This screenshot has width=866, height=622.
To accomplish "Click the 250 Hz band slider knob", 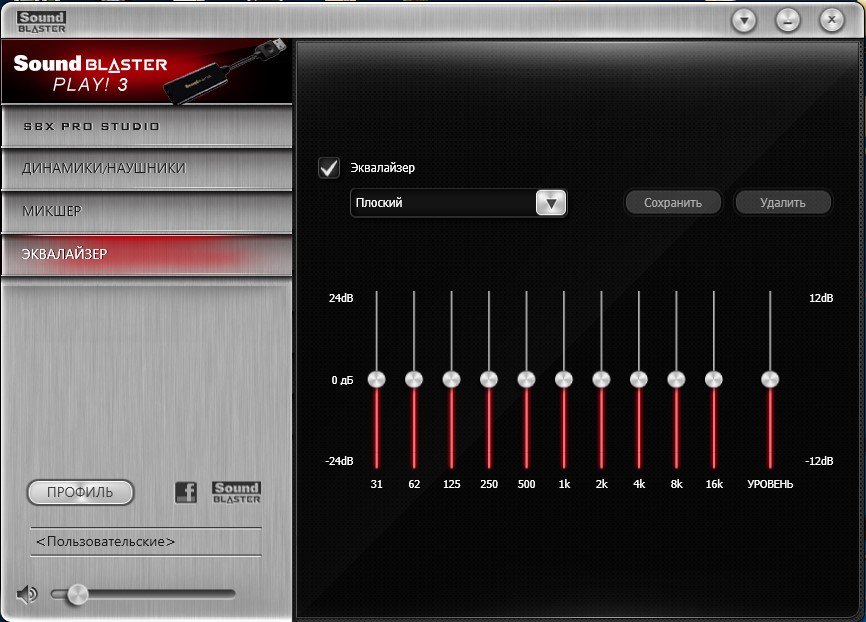I will tap(489, 379).
